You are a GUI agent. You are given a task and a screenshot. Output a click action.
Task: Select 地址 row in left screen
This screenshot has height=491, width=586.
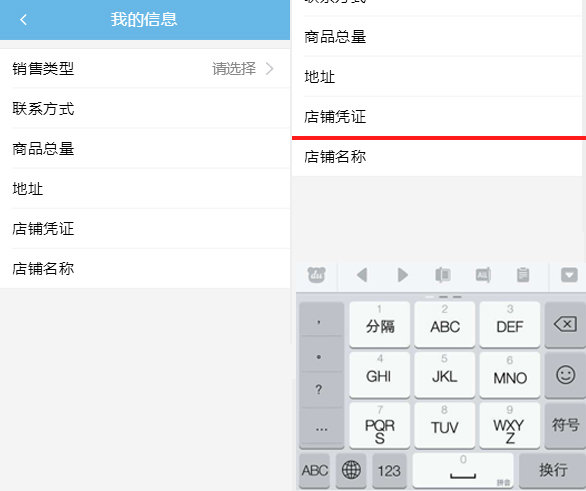pyautogui.click(x=145, y=189)
